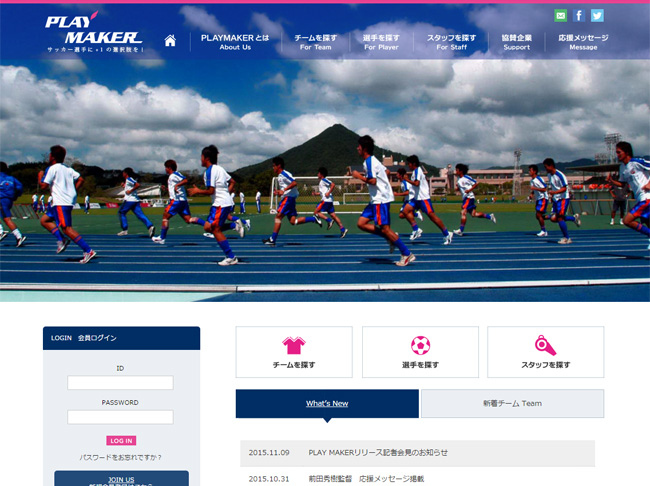Open the home icon in navigation
Viewport: 650px width, 486px height.
(170, 41)
